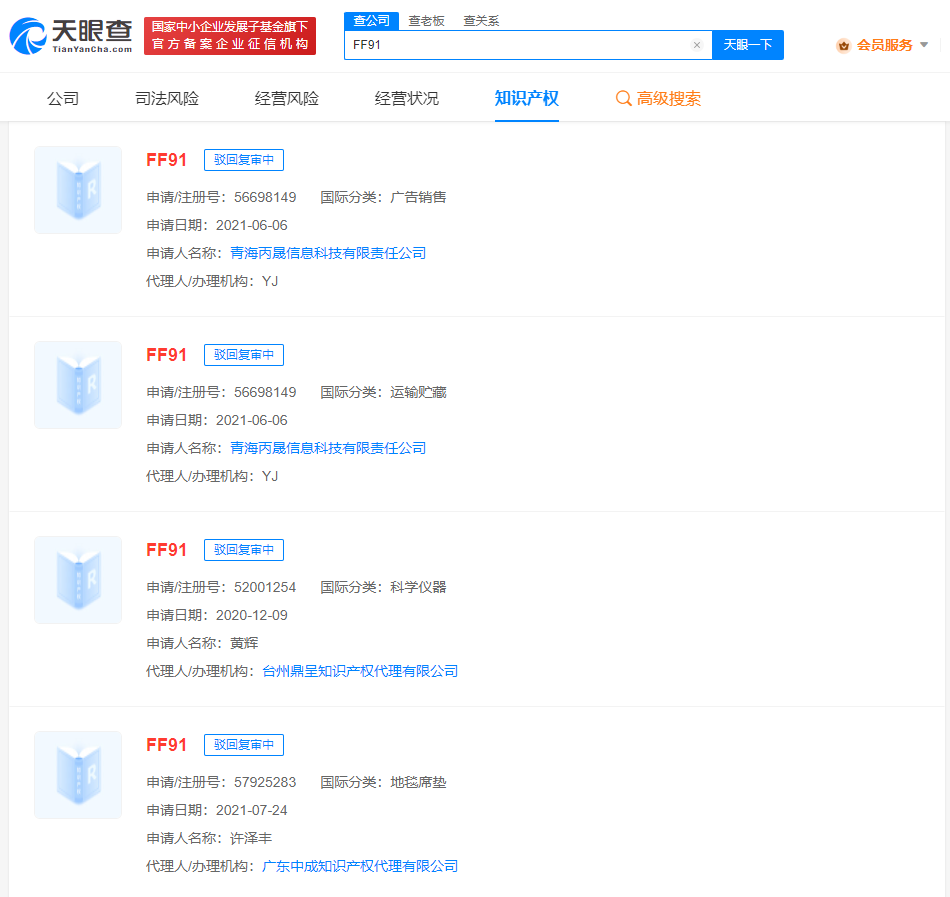The image size is (950, 897).
Task: Open the 地毯席垫 FF91 trademark image
Action: point(78,775)
